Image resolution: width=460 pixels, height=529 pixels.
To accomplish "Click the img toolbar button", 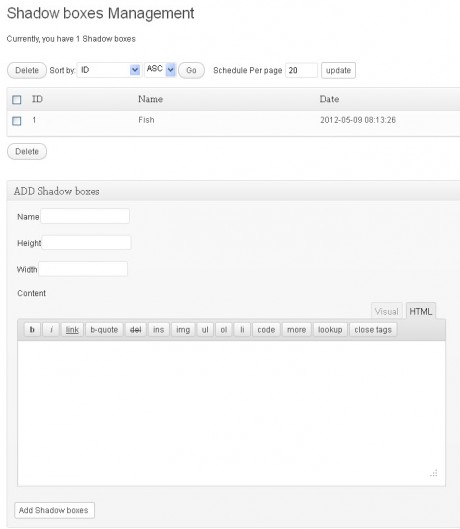I will coord(183,329).
